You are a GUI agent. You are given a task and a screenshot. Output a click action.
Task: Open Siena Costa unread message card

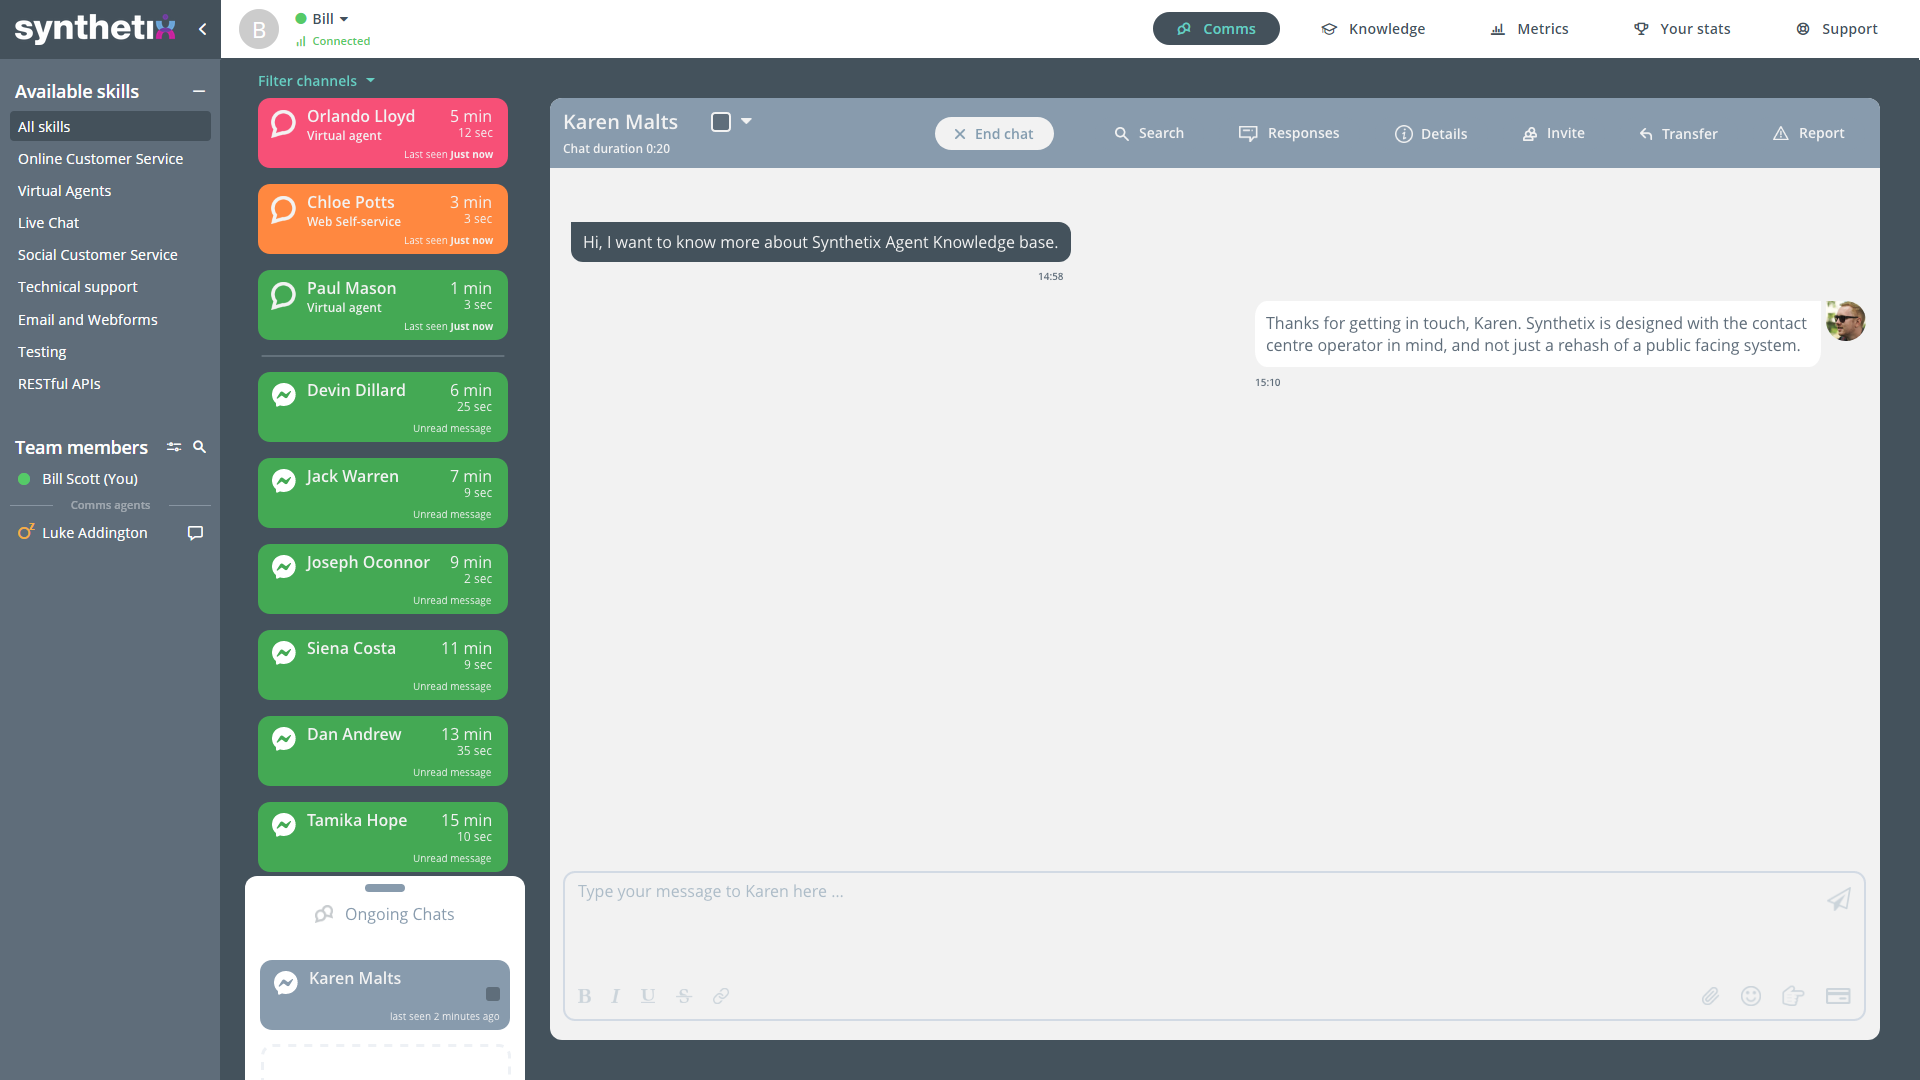383,665
